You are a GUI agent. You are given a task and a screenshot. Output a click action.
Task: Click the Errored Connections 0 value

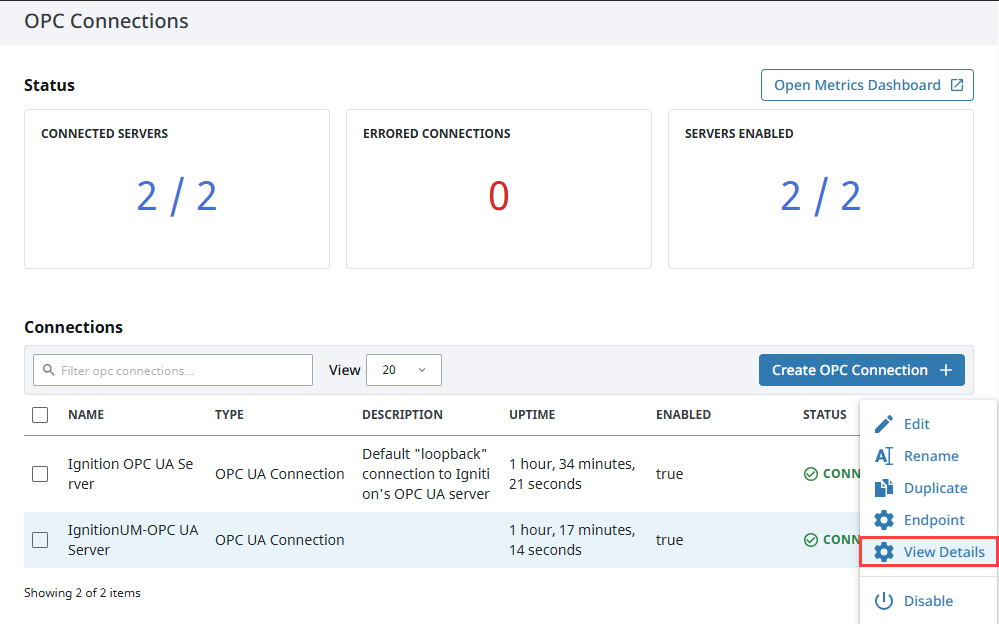tap(499, 196)
